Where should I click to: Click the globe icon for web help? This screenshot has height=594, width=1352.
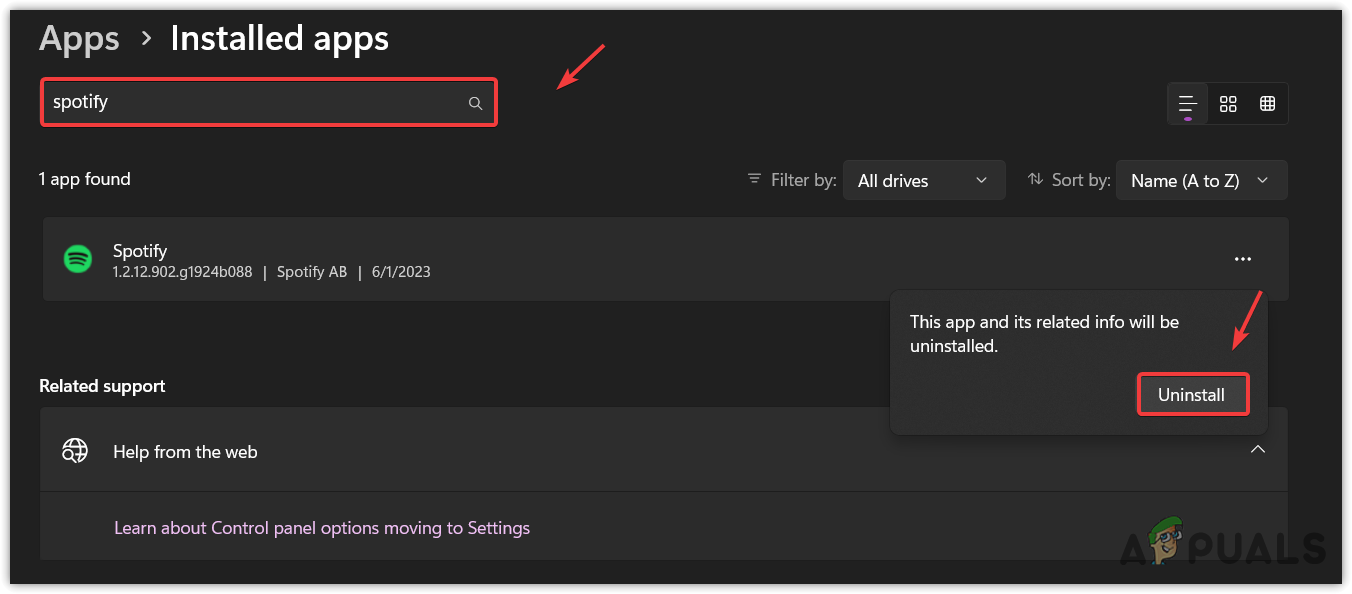tap(75, 451)
